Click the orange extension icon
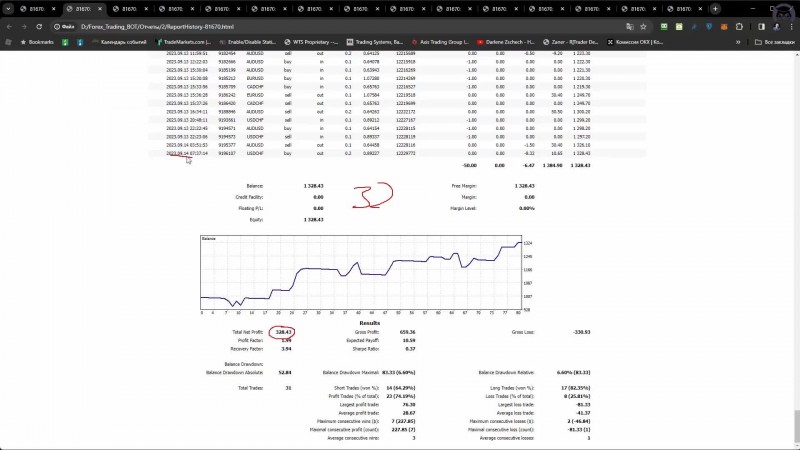This screenshot has height=450, width=800. [x=724, y=27]
